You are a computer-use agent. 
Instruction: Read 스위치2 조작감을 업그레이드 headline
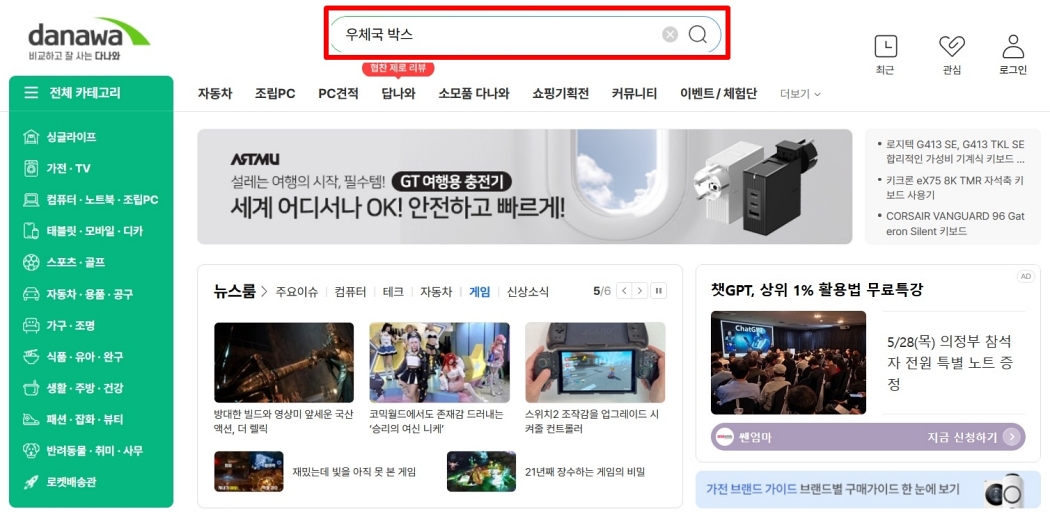click(593, 422)
